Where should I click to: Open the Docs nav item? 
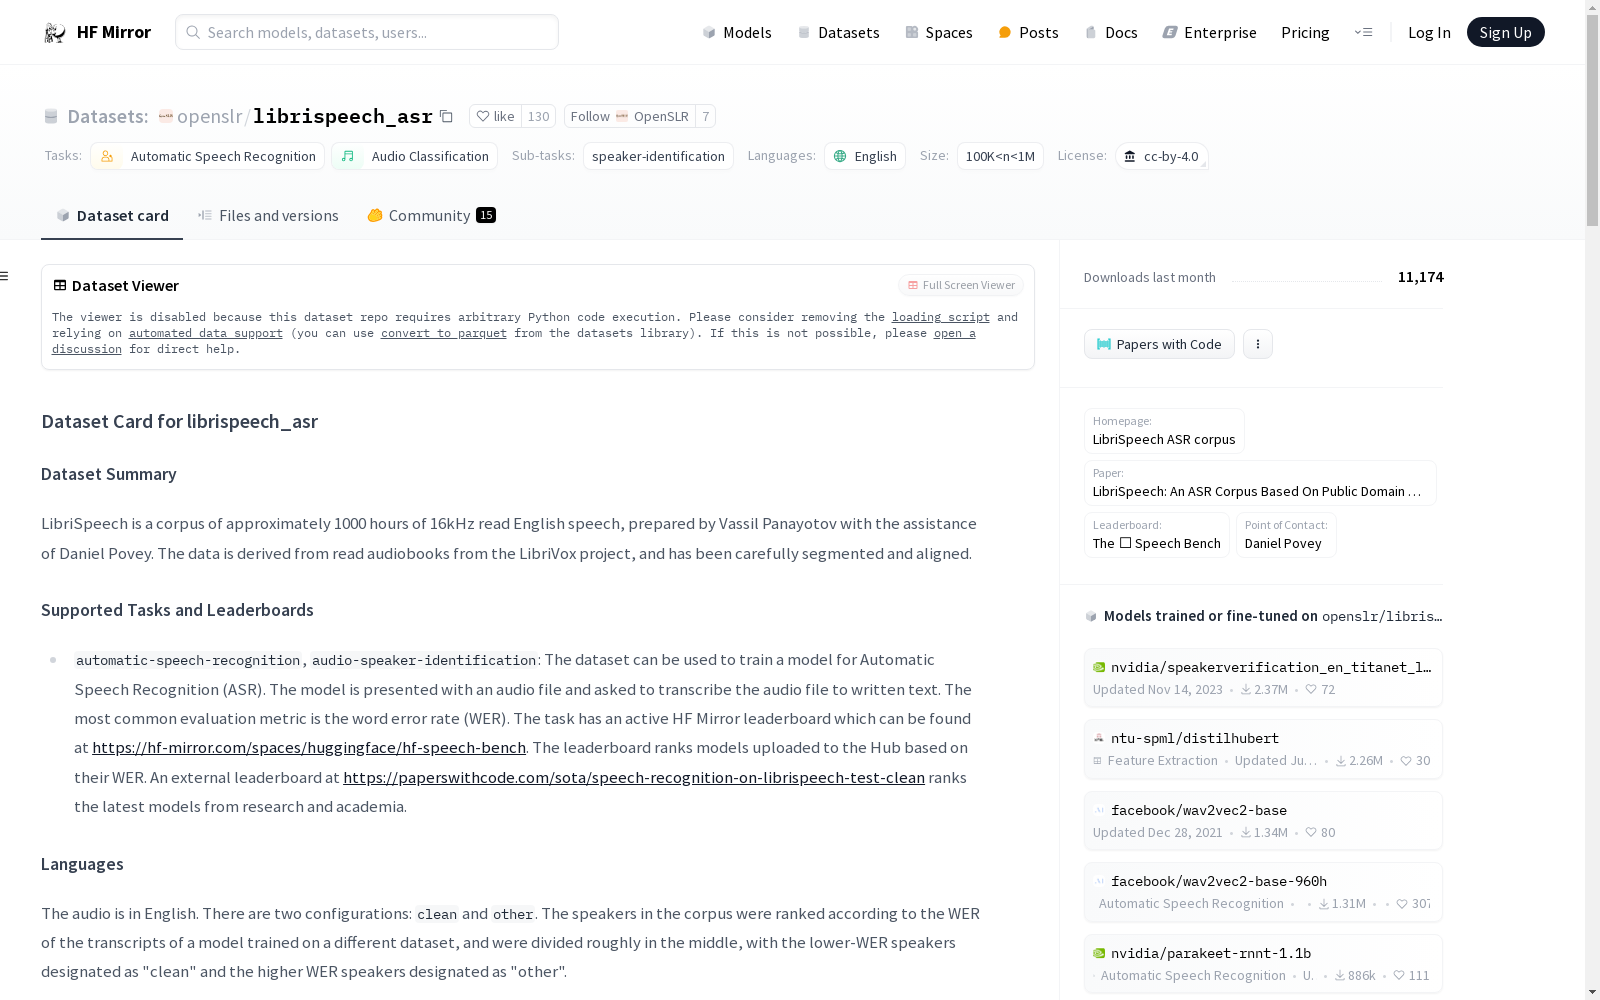coord(1111,33)
